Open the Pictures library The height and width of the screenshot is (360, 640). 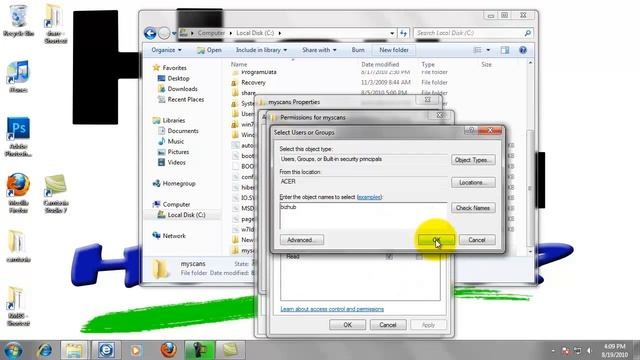point(178,152)
